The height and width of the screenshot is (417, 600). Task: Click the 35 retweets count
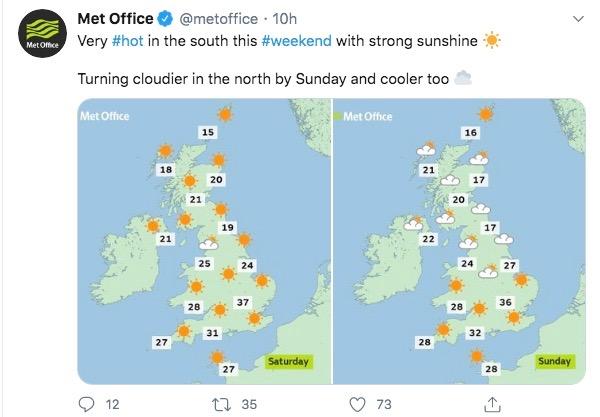click(x=249, y=404)
